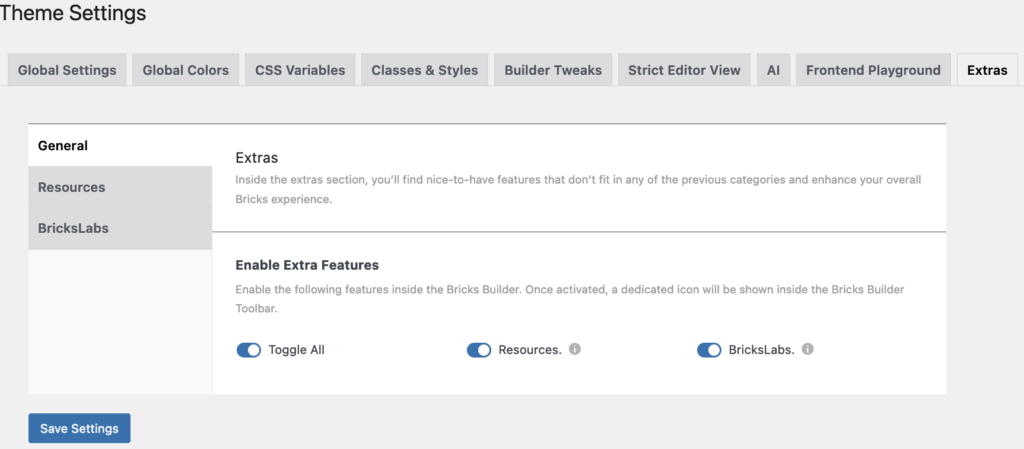
Task: Click the Theme Settings page title
Action: (73, 14)
